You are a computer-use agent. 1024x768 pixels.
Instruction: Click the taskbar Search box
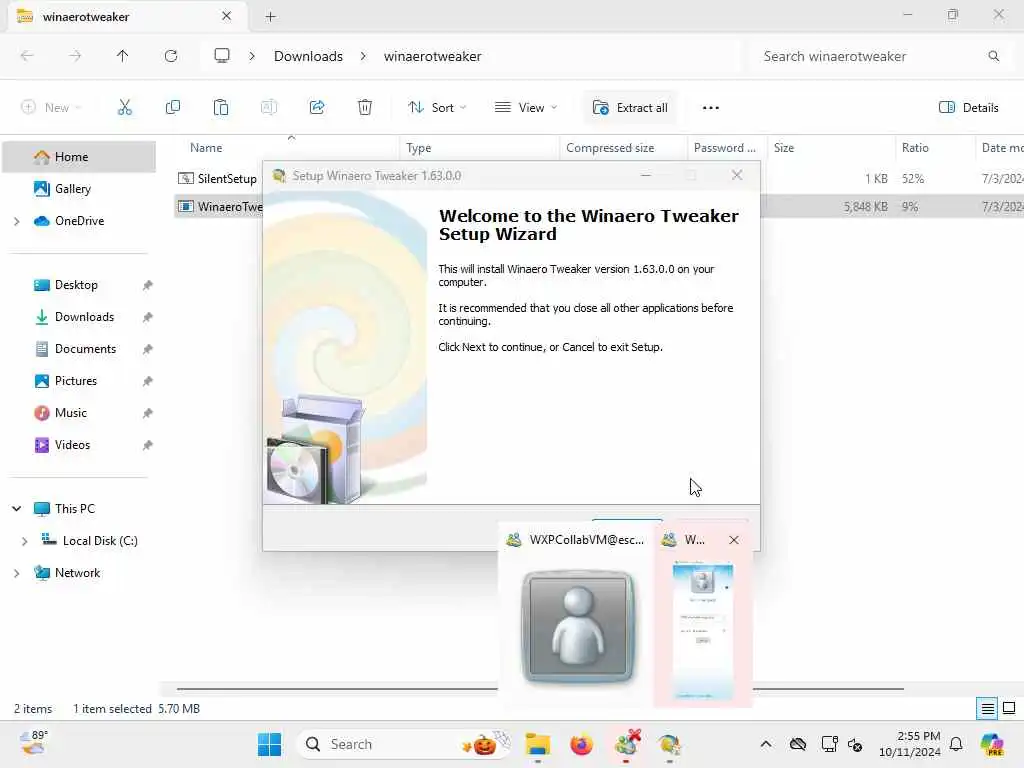404,744
